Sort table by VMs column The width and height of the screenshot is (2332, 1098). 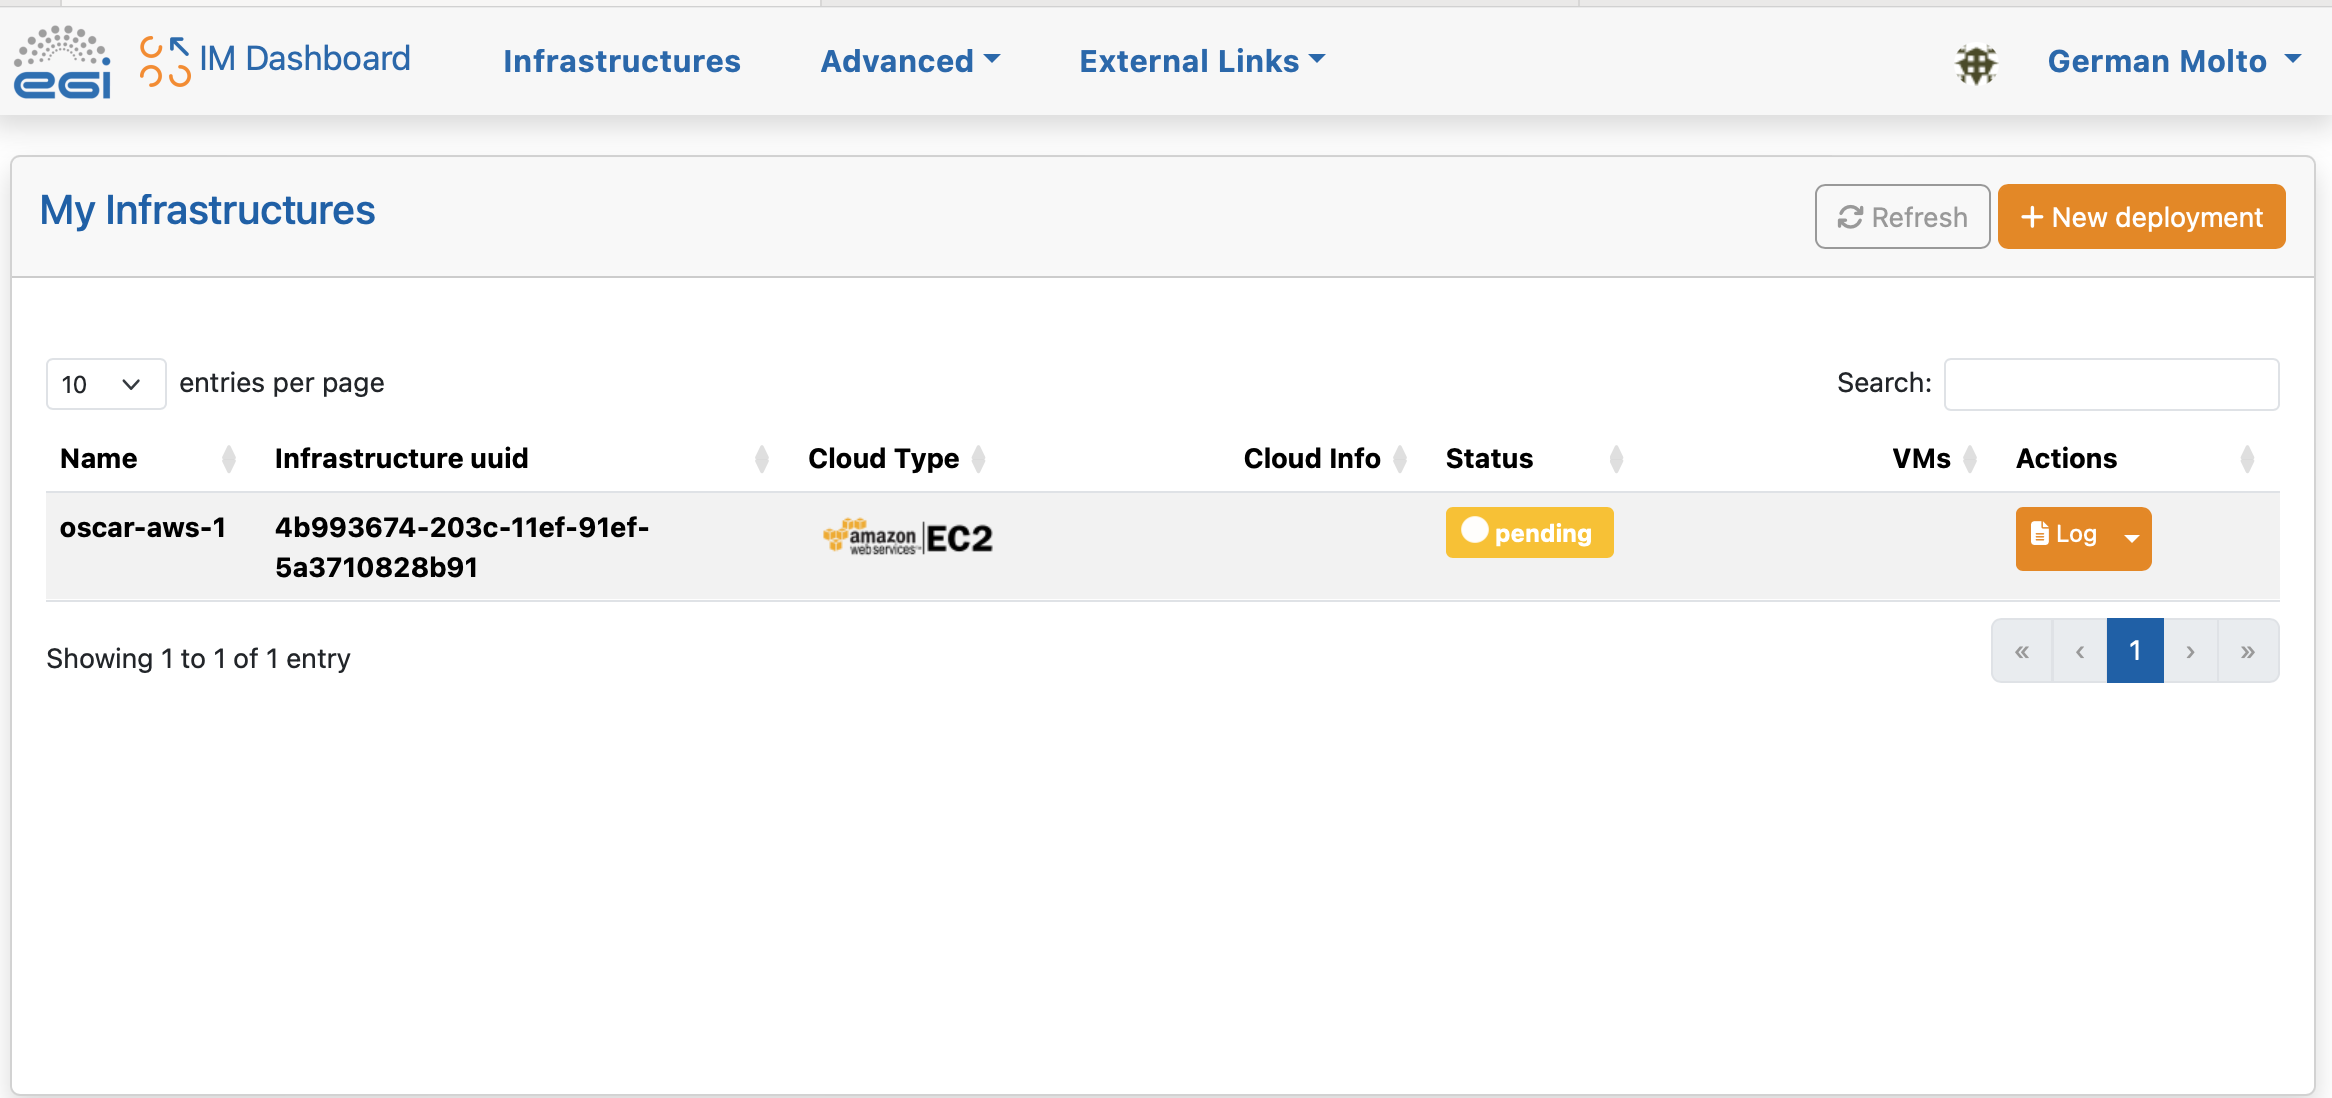tap(1920, 459)
